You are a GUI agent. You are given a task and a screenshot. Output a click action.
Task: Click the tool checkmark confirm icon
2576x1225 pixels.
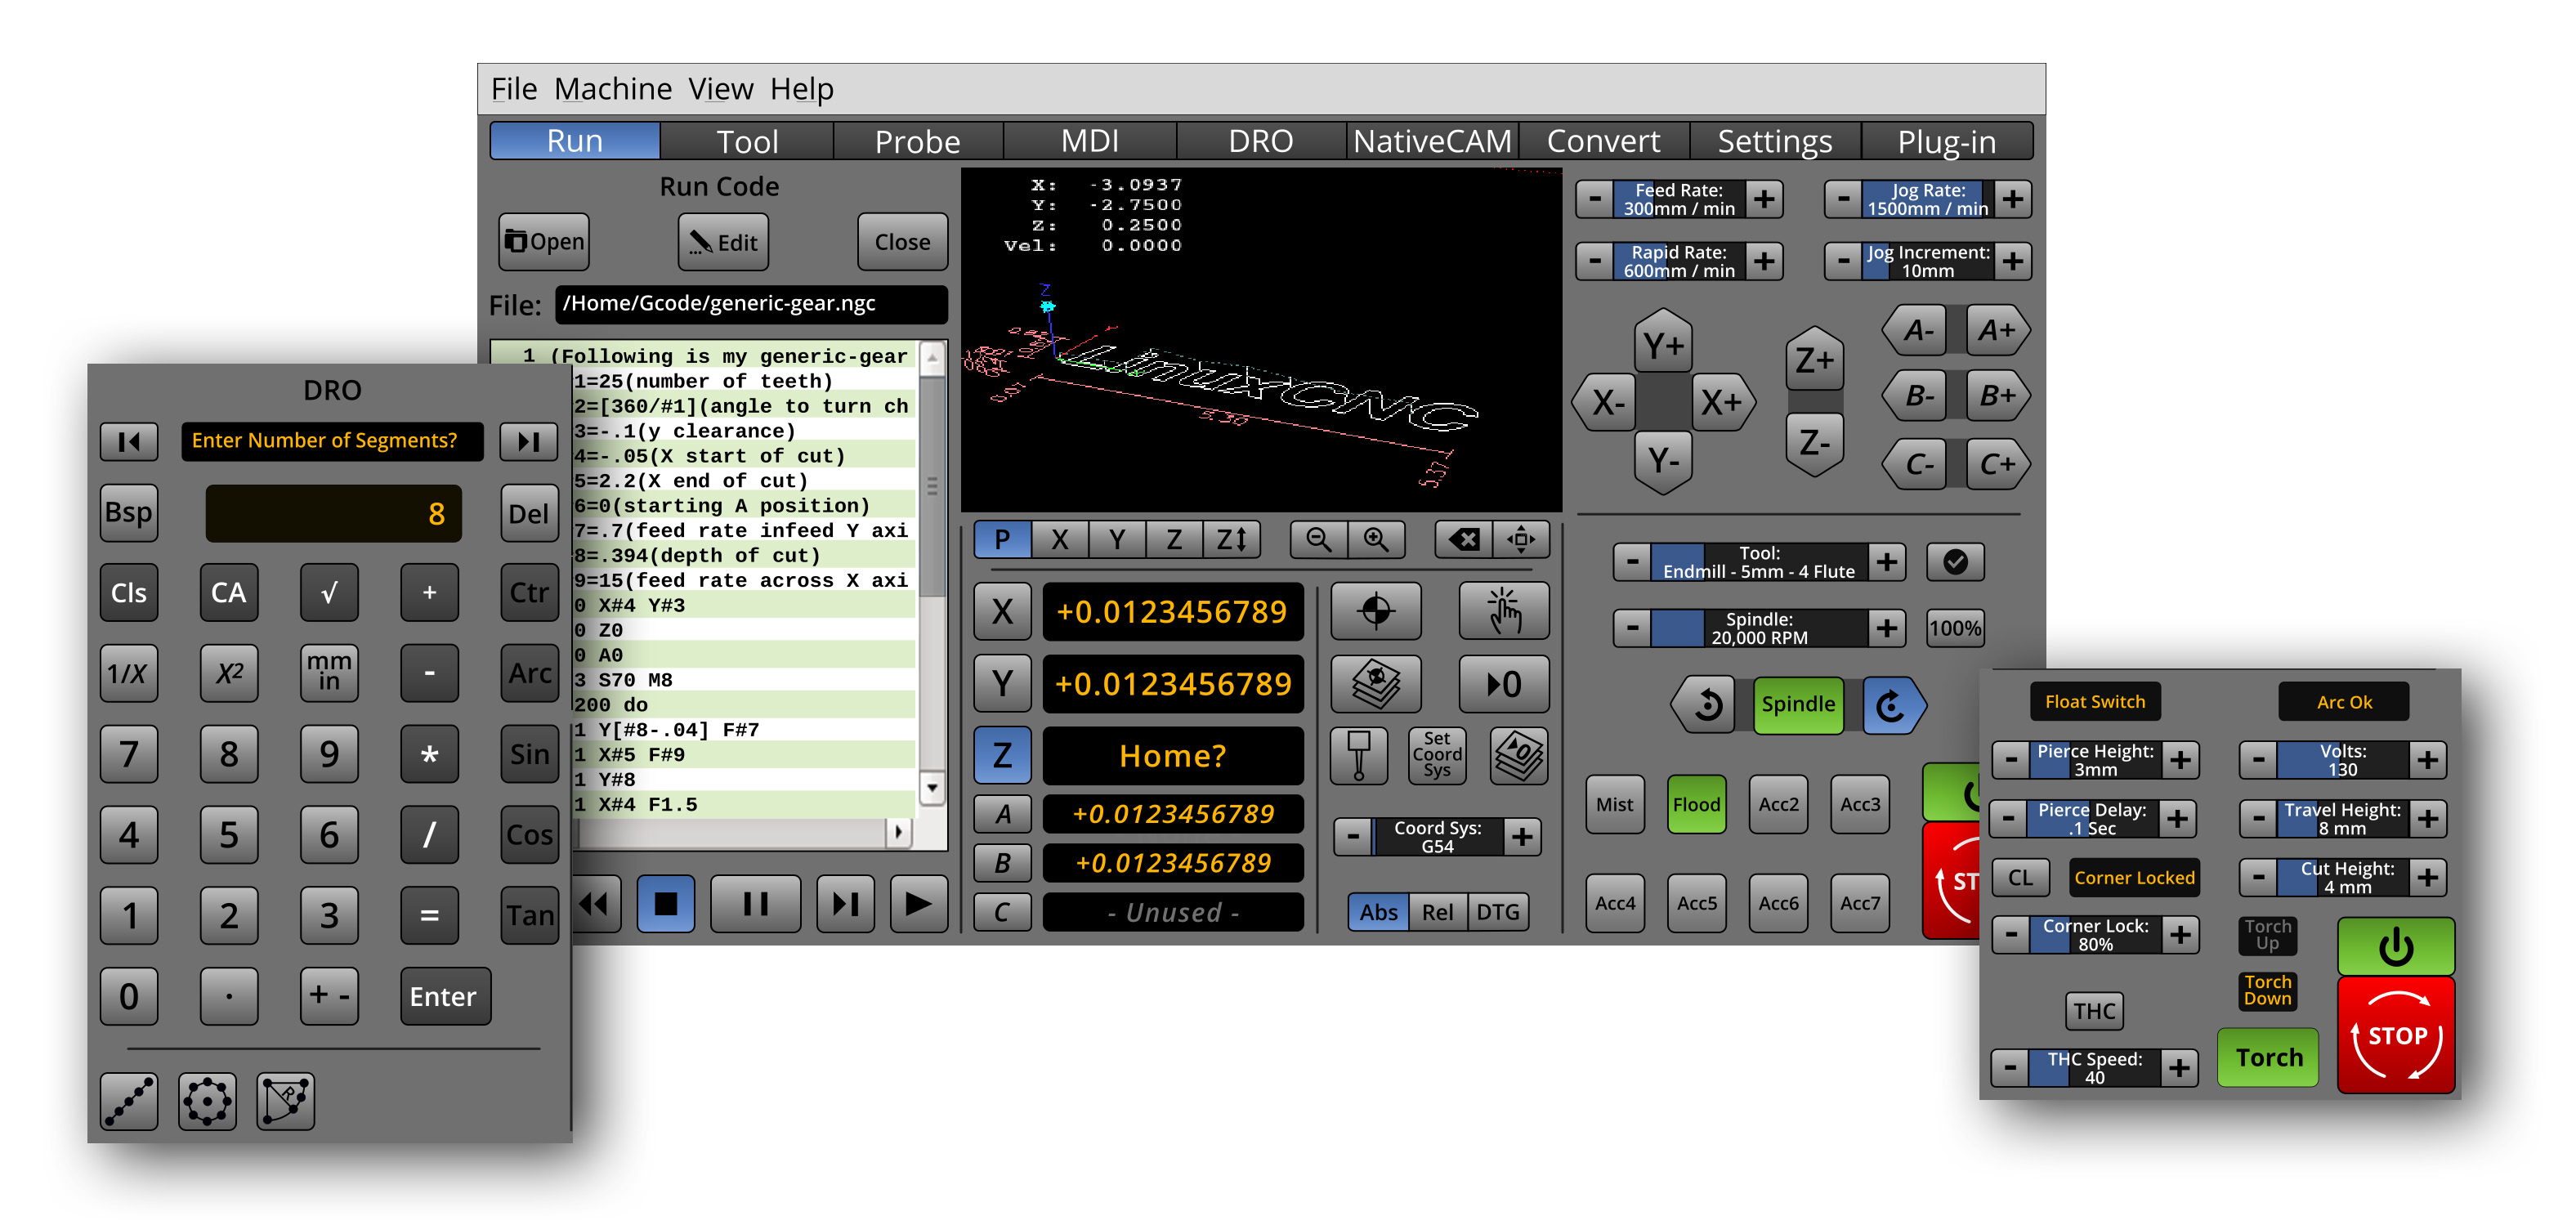coord(1955,562)
